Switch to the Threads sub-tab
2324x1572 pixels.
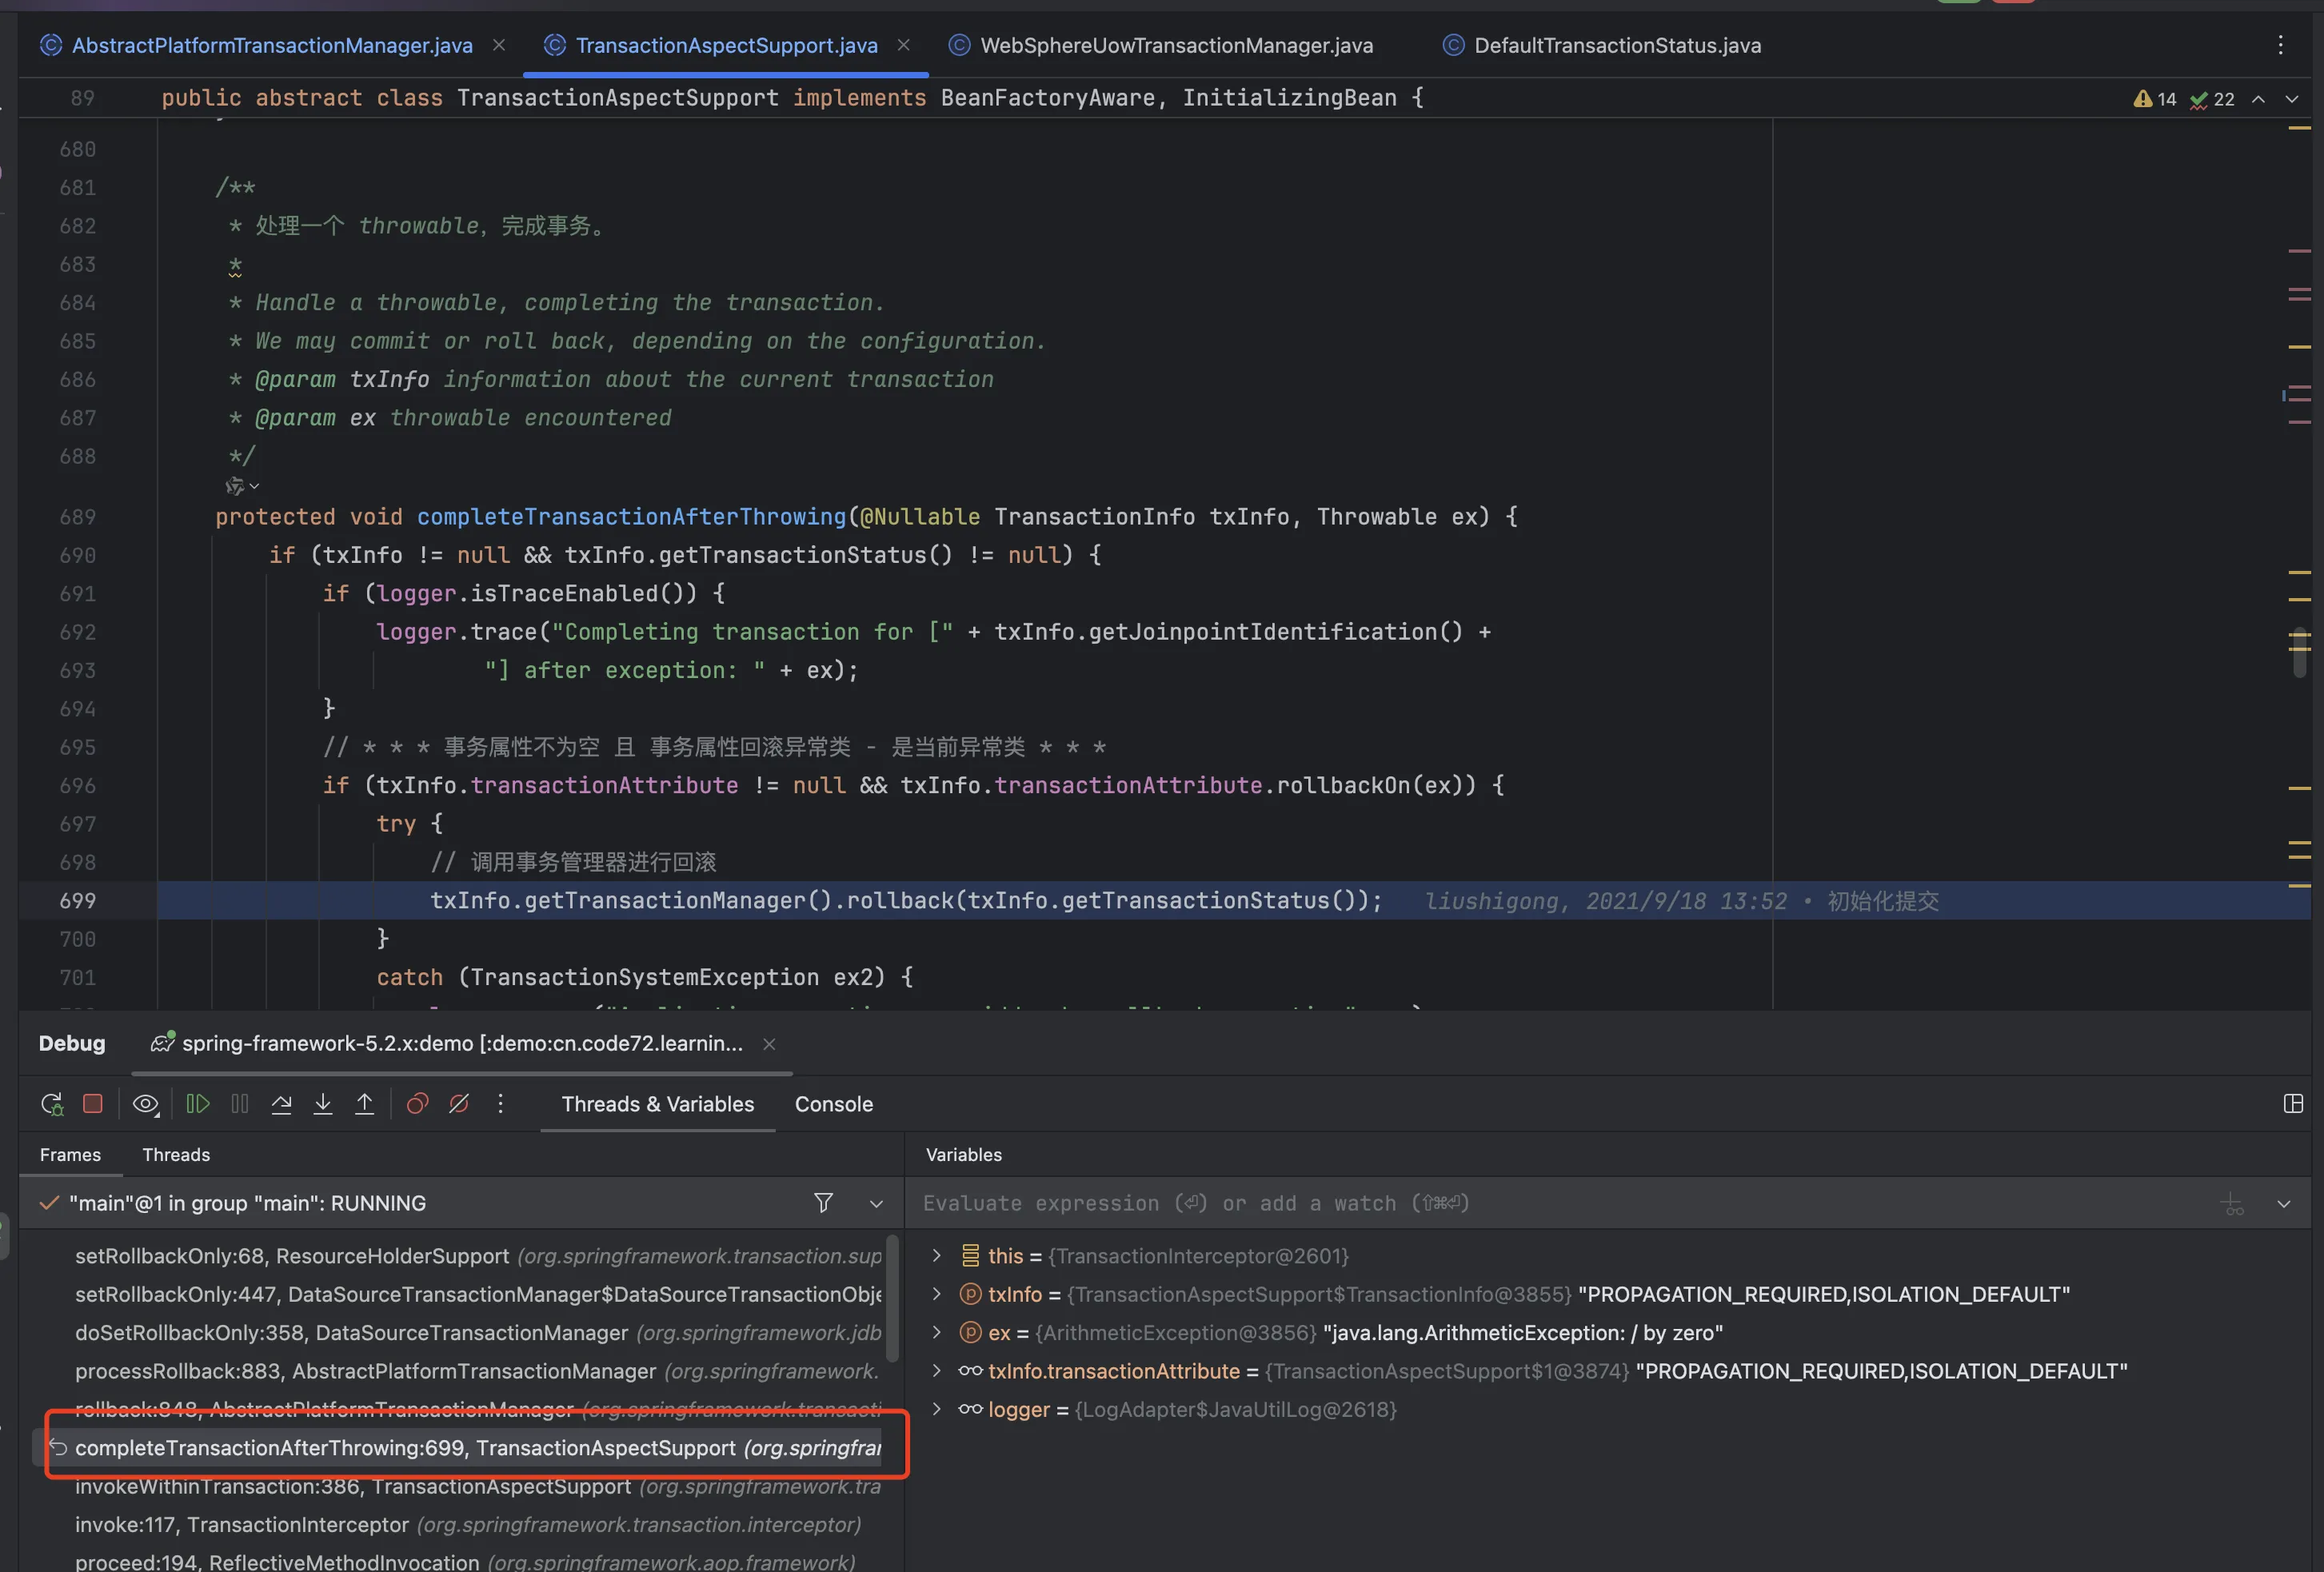(176, 1155)
